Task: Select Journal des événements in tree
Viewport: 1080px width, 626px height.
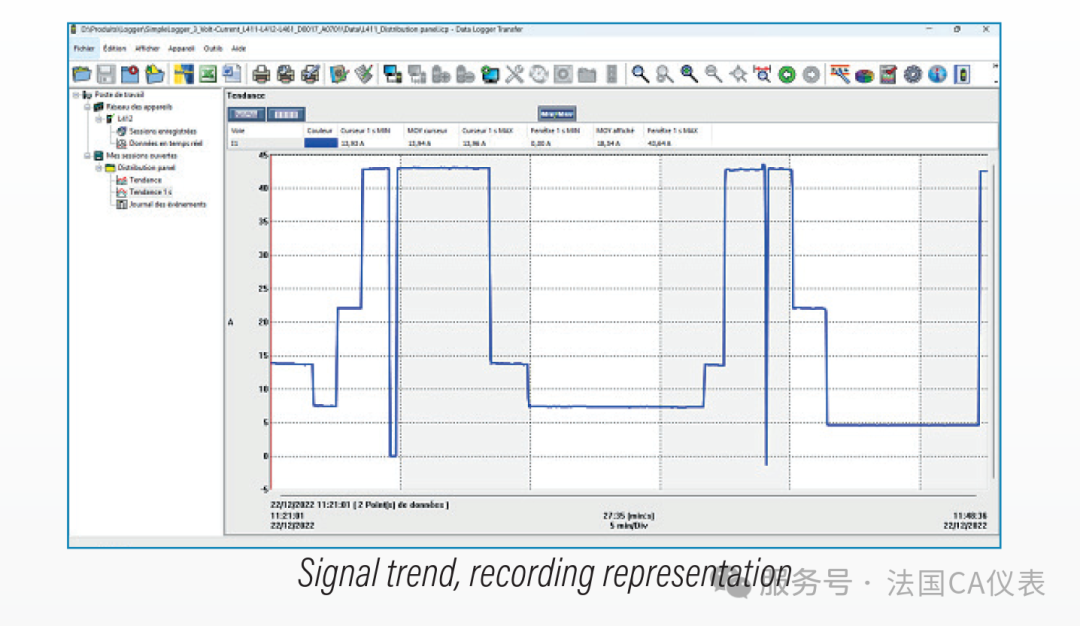Action: 166,204
